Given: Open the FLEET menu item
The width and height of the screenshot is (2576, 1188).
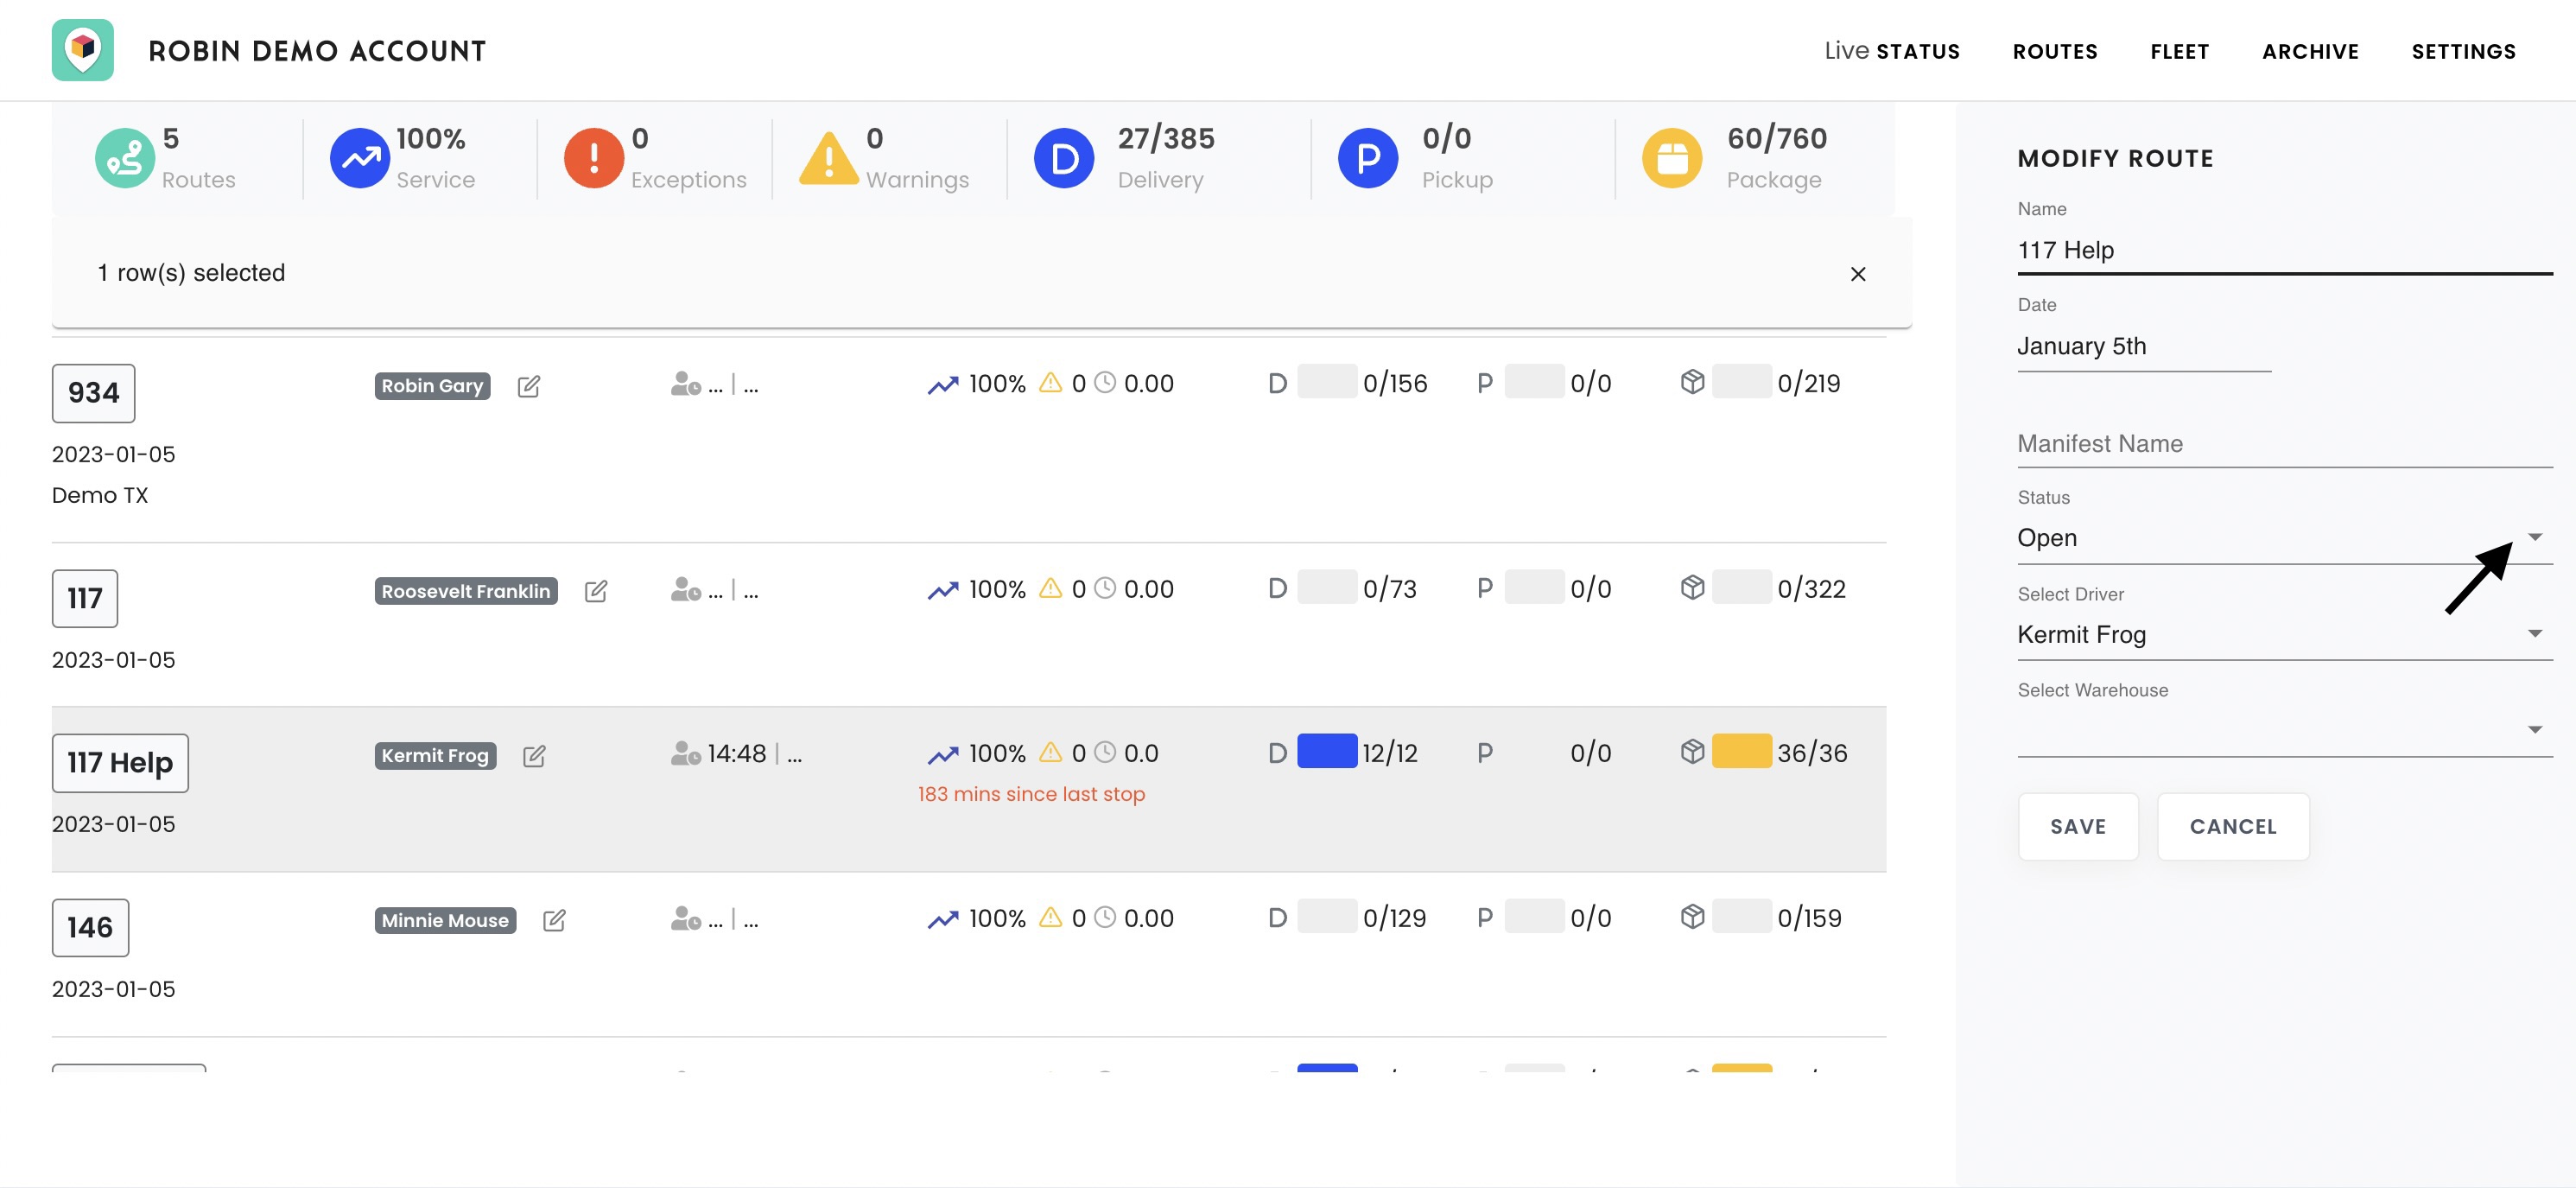Looking at the screenshot, I should (x=2180, y=51).
